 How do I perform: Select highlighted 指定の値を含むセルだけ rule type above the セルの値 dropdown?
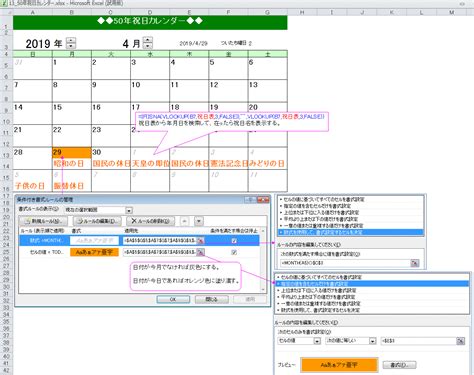372,284
